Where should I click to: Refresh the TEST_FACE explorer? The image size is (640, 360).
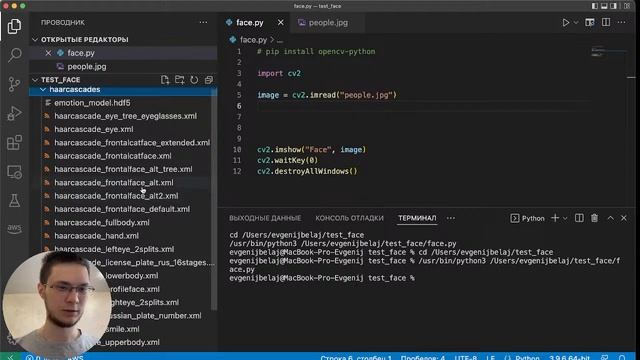pyautogui.click(x=194, y=80)
